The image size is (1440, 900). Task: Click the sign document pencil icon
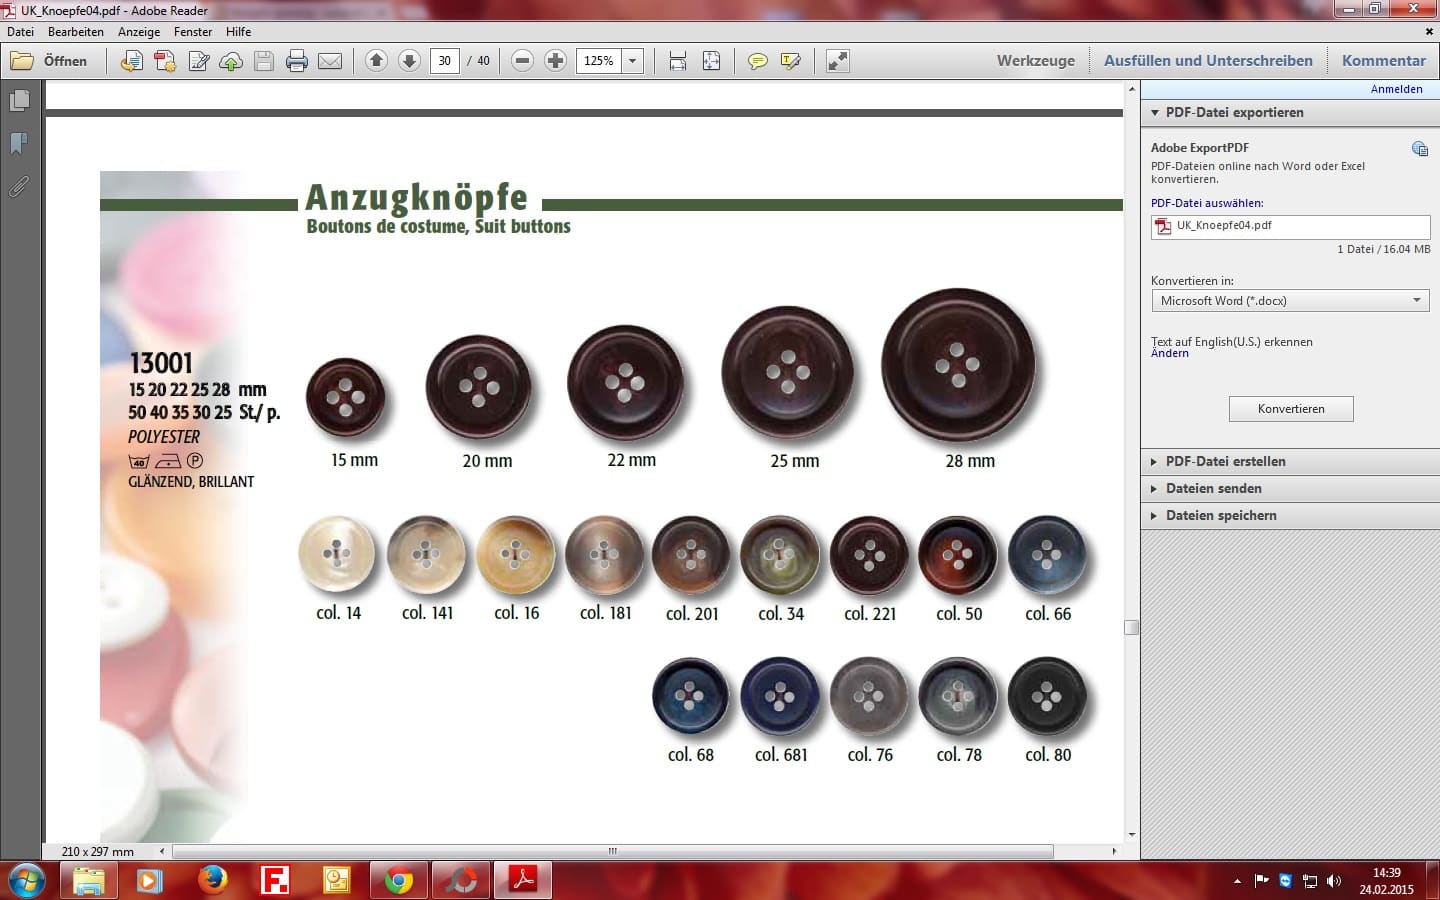pyautogui.click(x=198, y=61)
